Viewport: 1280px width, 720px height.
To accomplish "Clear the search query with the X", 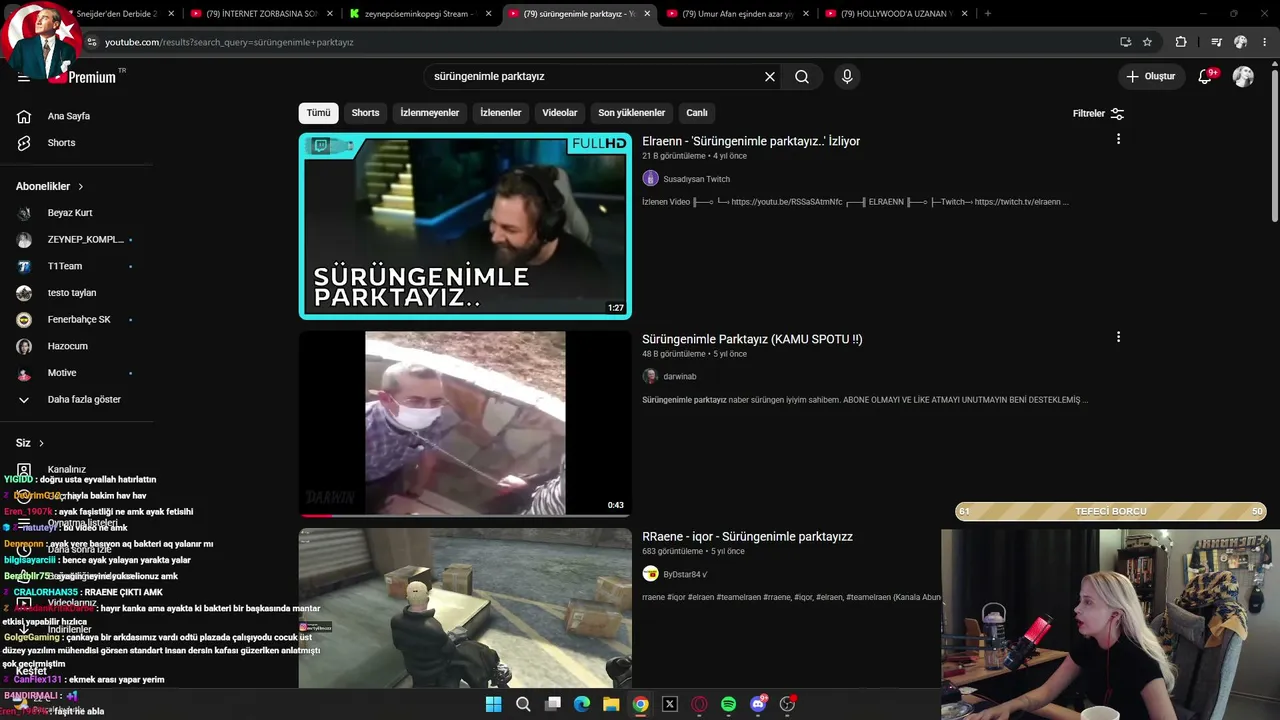I will (770, 77).
